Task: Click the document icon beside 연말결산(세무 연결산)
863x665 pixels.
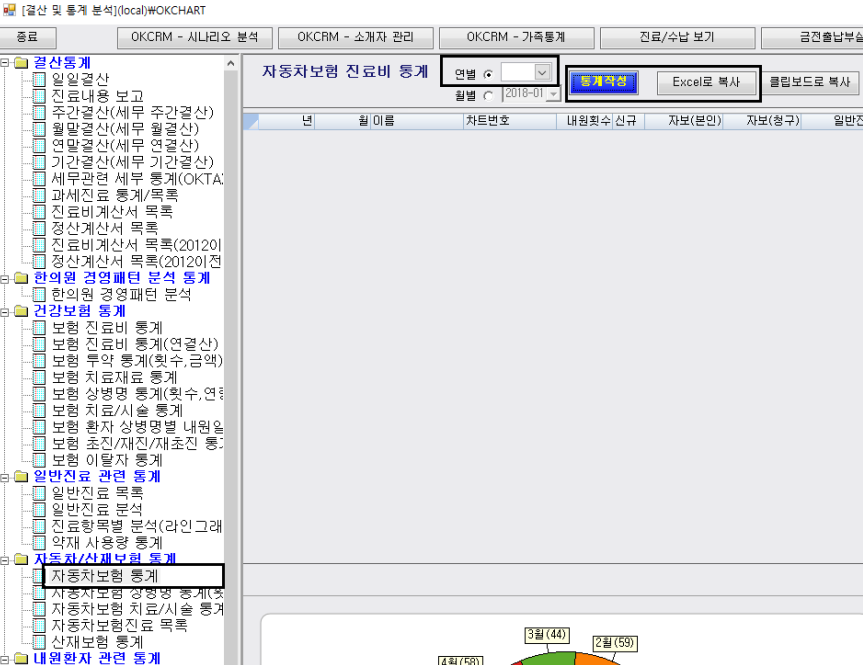Action: coord(39,145)
